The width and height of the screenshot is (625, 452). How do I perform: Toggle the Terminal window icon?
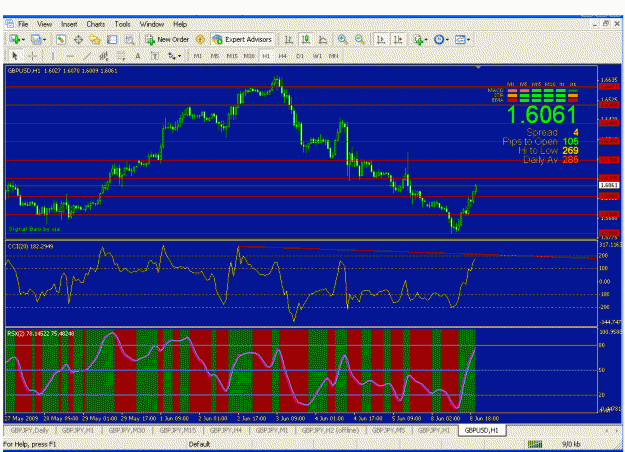pos(112,39)
